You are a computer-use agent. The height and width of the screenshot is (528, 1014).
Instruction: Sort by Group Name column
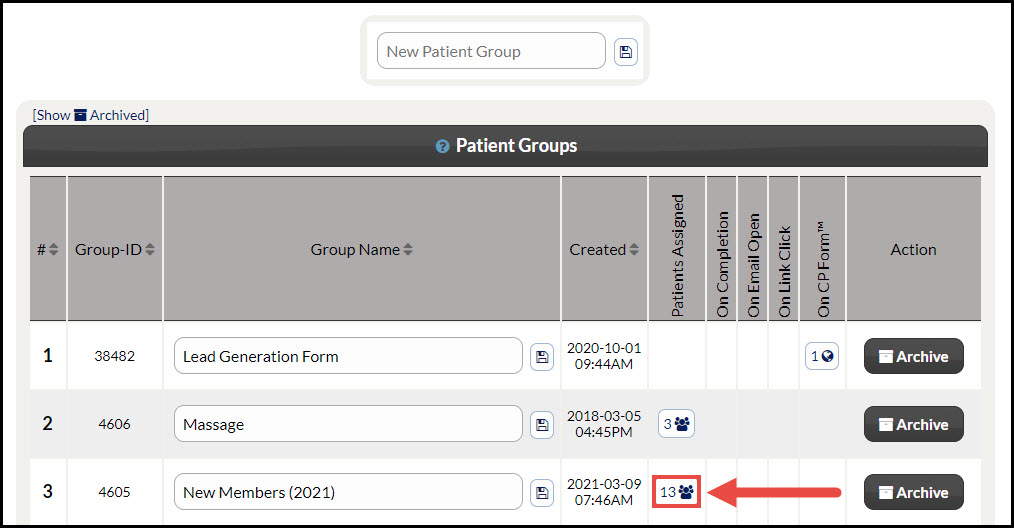click(408, 249)
